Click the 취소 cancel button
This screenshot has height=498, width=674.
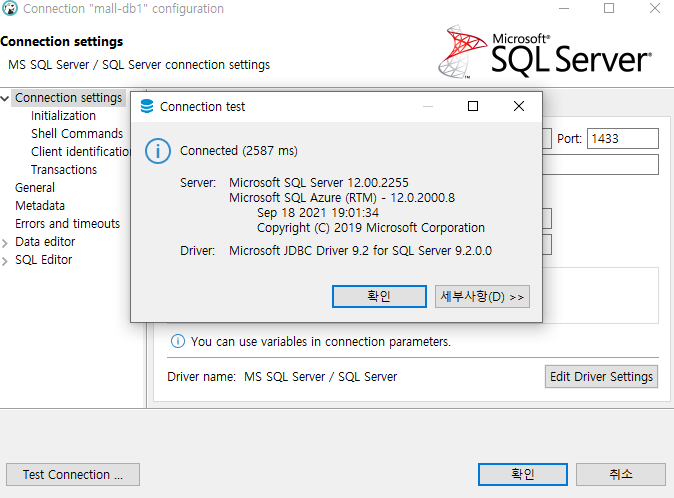pyautogui.click(x=621, y=474)
